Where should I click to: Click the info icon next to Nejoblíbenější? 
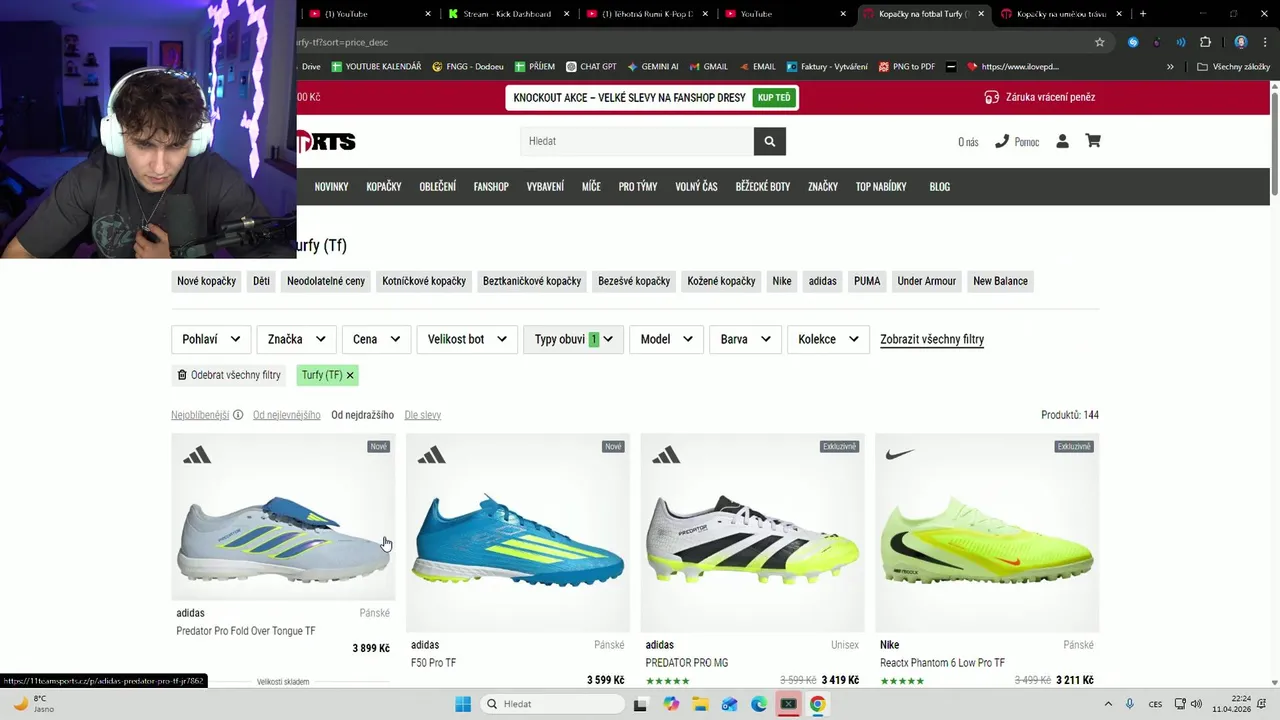tap(238, 415)
